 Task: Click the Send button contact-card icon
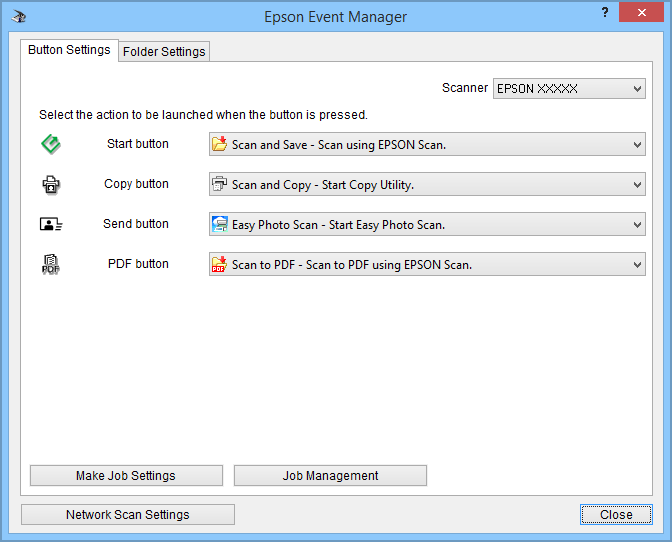click(x=51, y=224)
